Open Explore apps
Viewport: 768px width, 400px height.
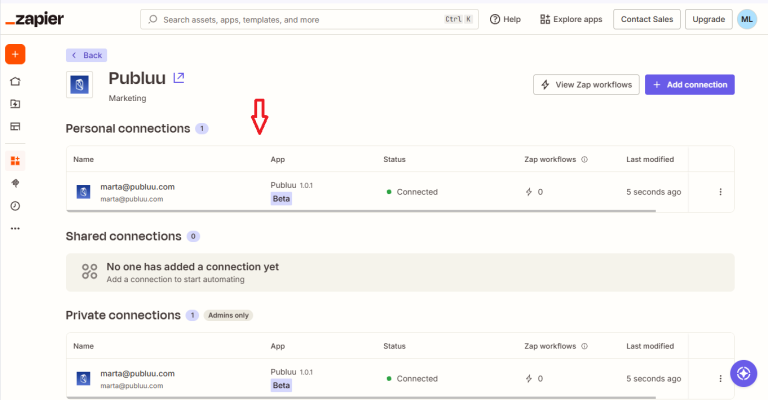click(x=571, y=20)
